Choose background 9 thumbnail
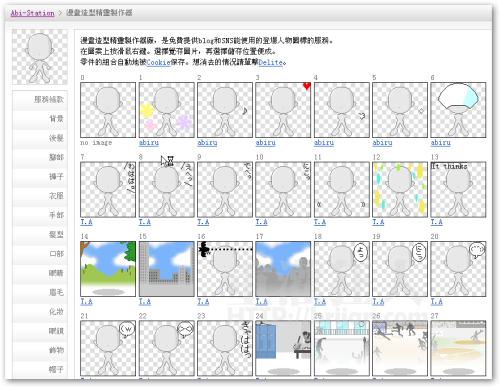 coord(225,190)
